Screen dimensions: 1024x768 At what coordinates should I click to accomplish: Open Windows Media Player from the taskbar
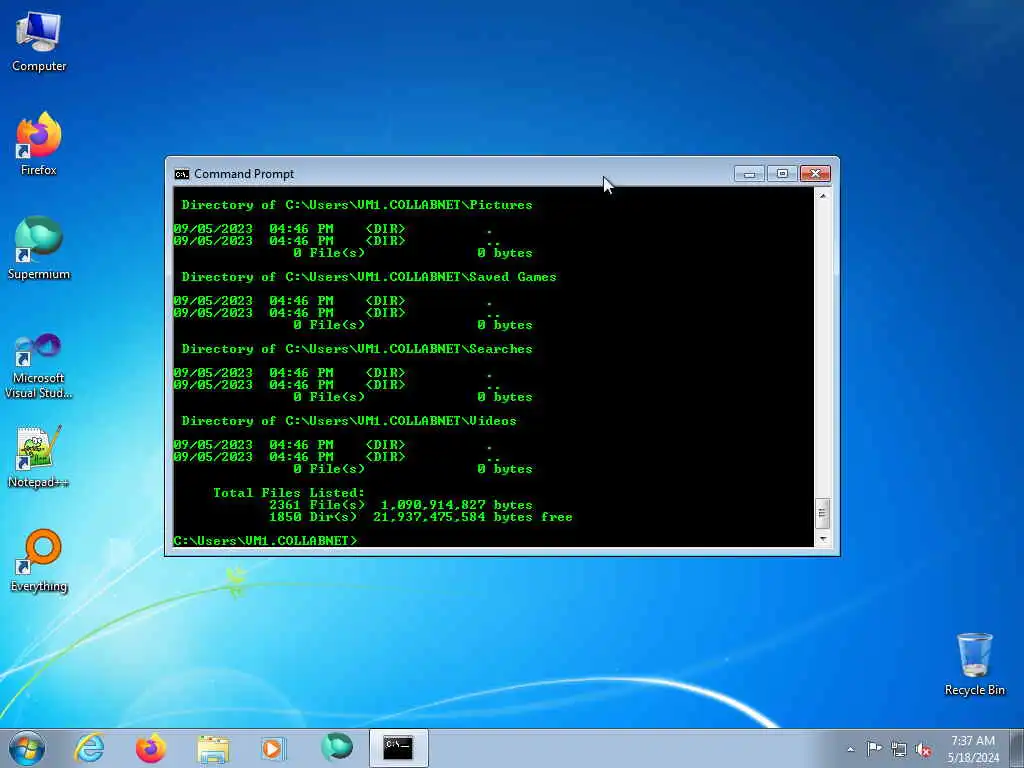[x=273, y=748]
